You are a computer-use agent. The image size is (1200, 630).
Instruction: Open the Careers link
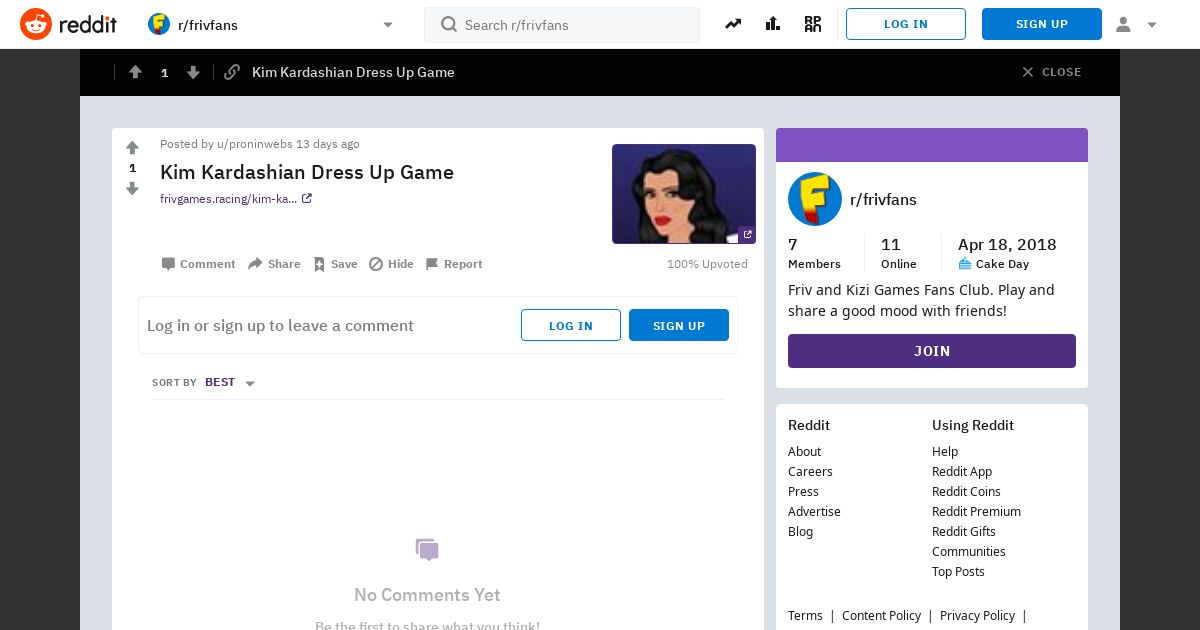pyautogui.click(x=810, y=472)
